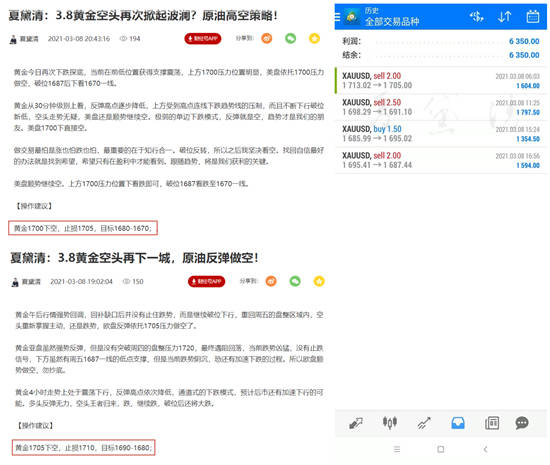Viewport: 550px width, 465px height.
Task: Click the balance value on the 结余 row
Action: point(524,55)
